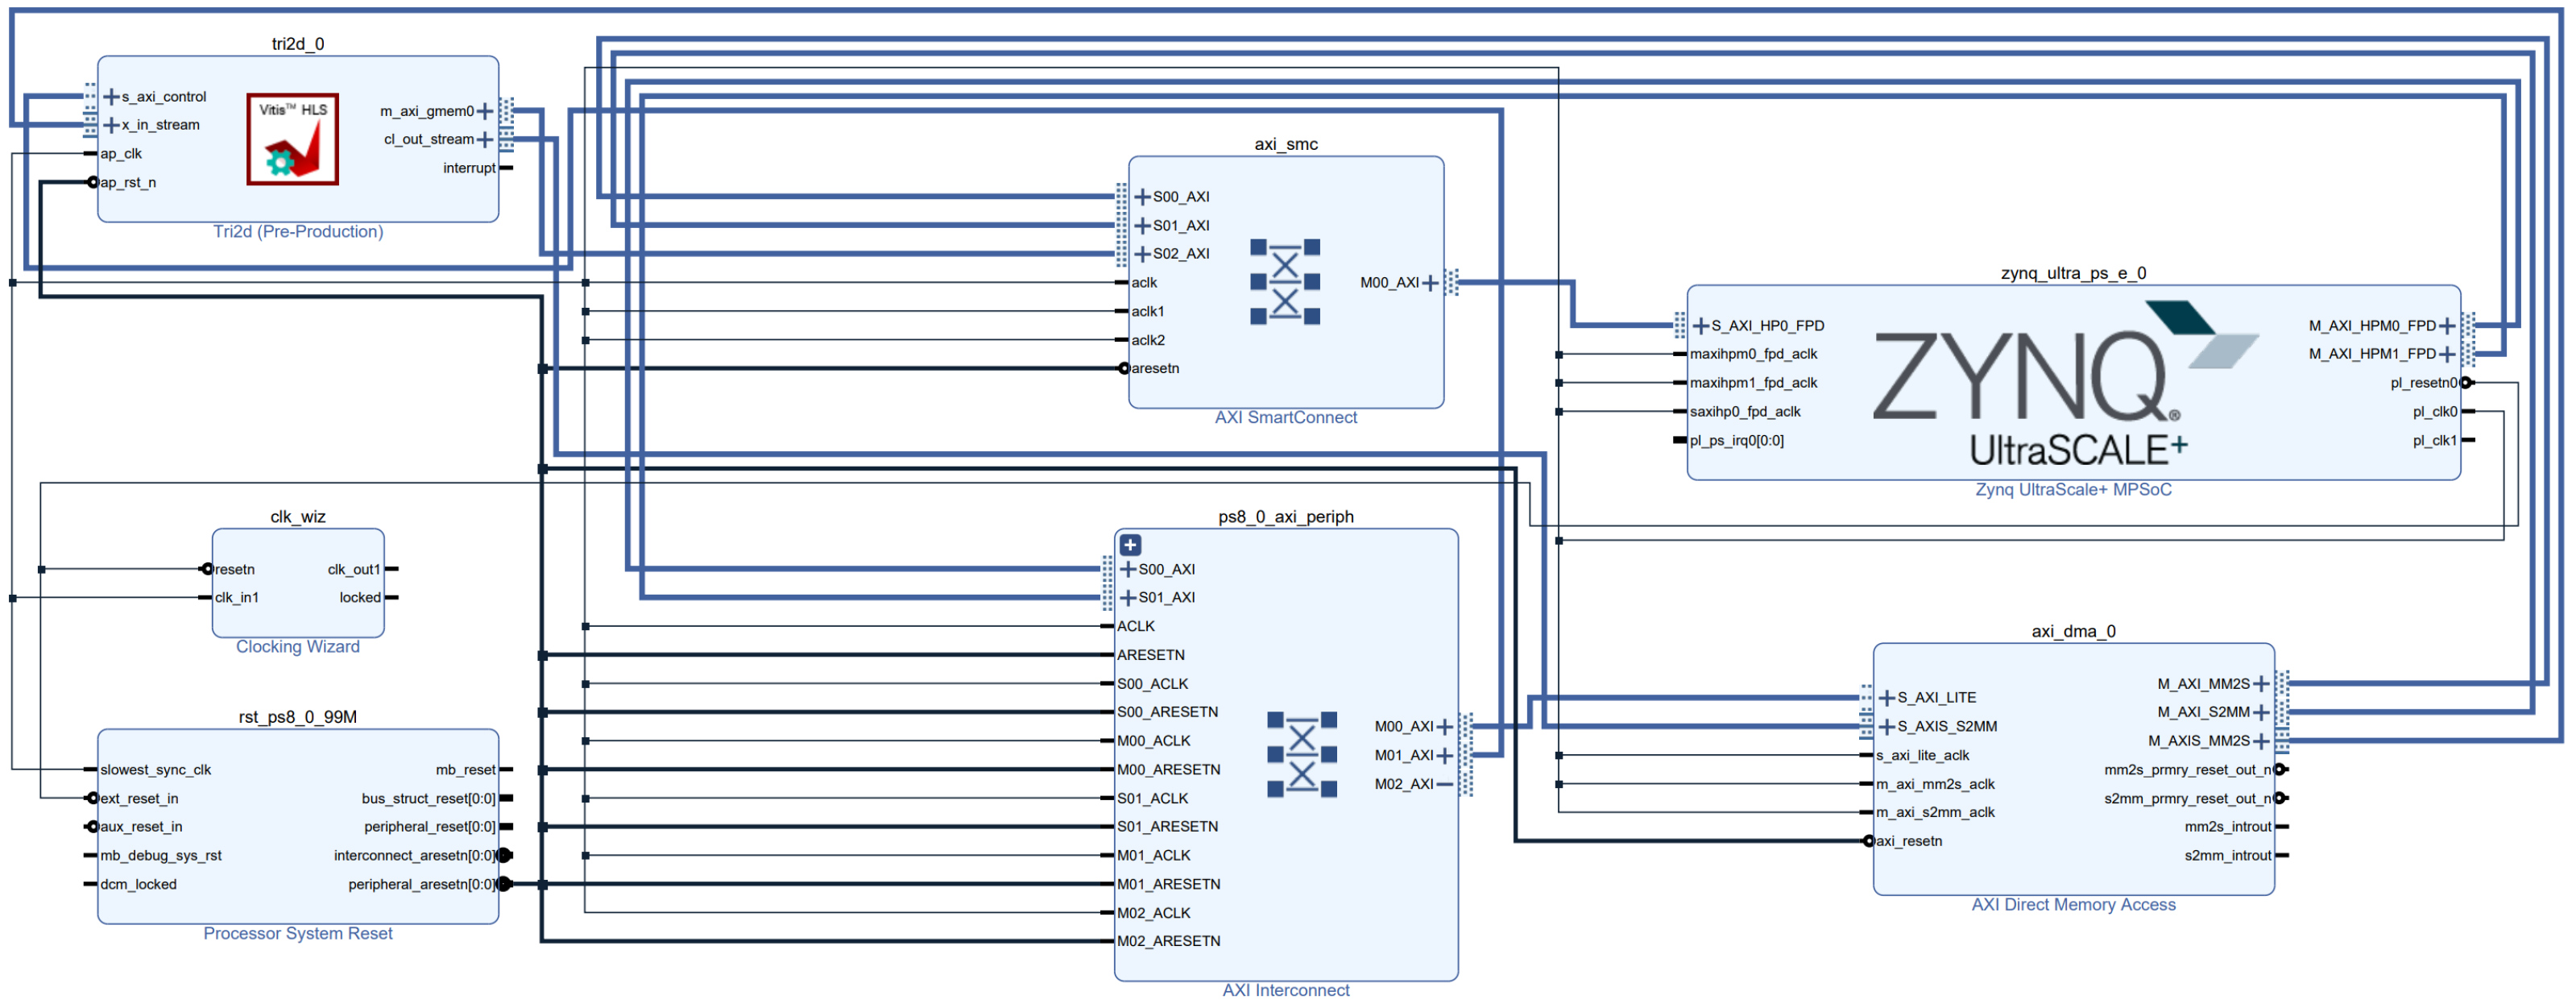Click the Tri2d (Pre-Production) label
This screenshot has height=1004, width=2576.
(x=298, y=232)
